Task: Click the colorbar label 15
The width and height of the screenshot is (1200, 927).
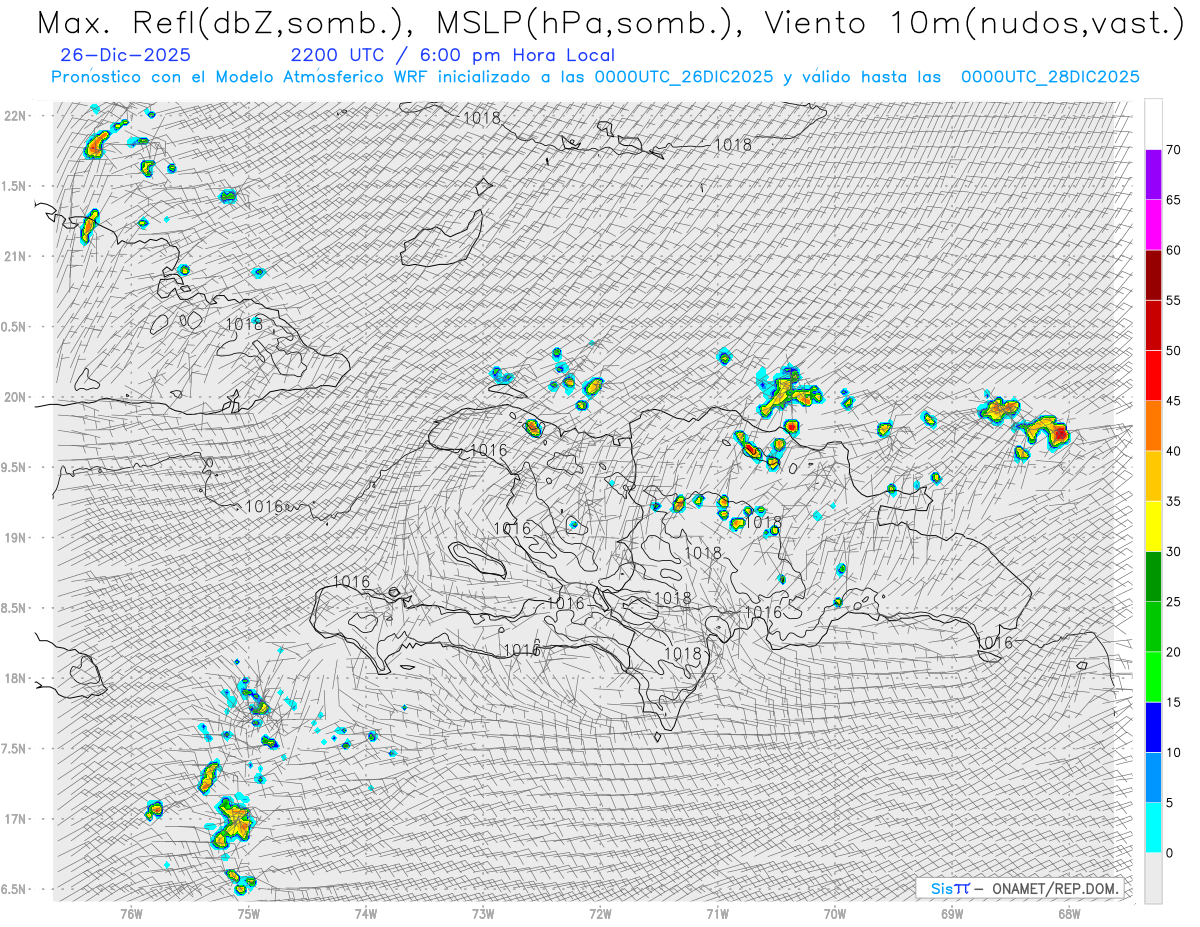Action: [1173, 702]
